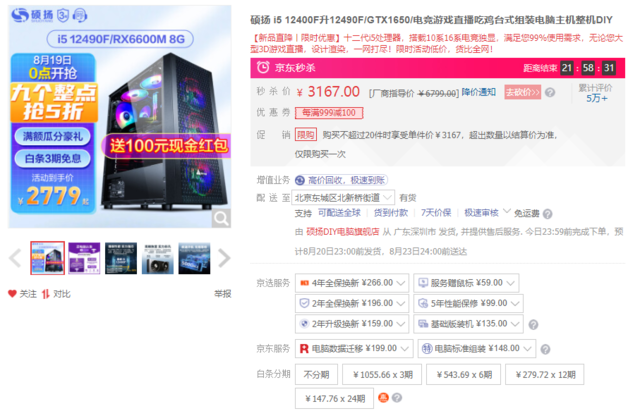Click help icon beside 去砍价 button

coord(550,92)
